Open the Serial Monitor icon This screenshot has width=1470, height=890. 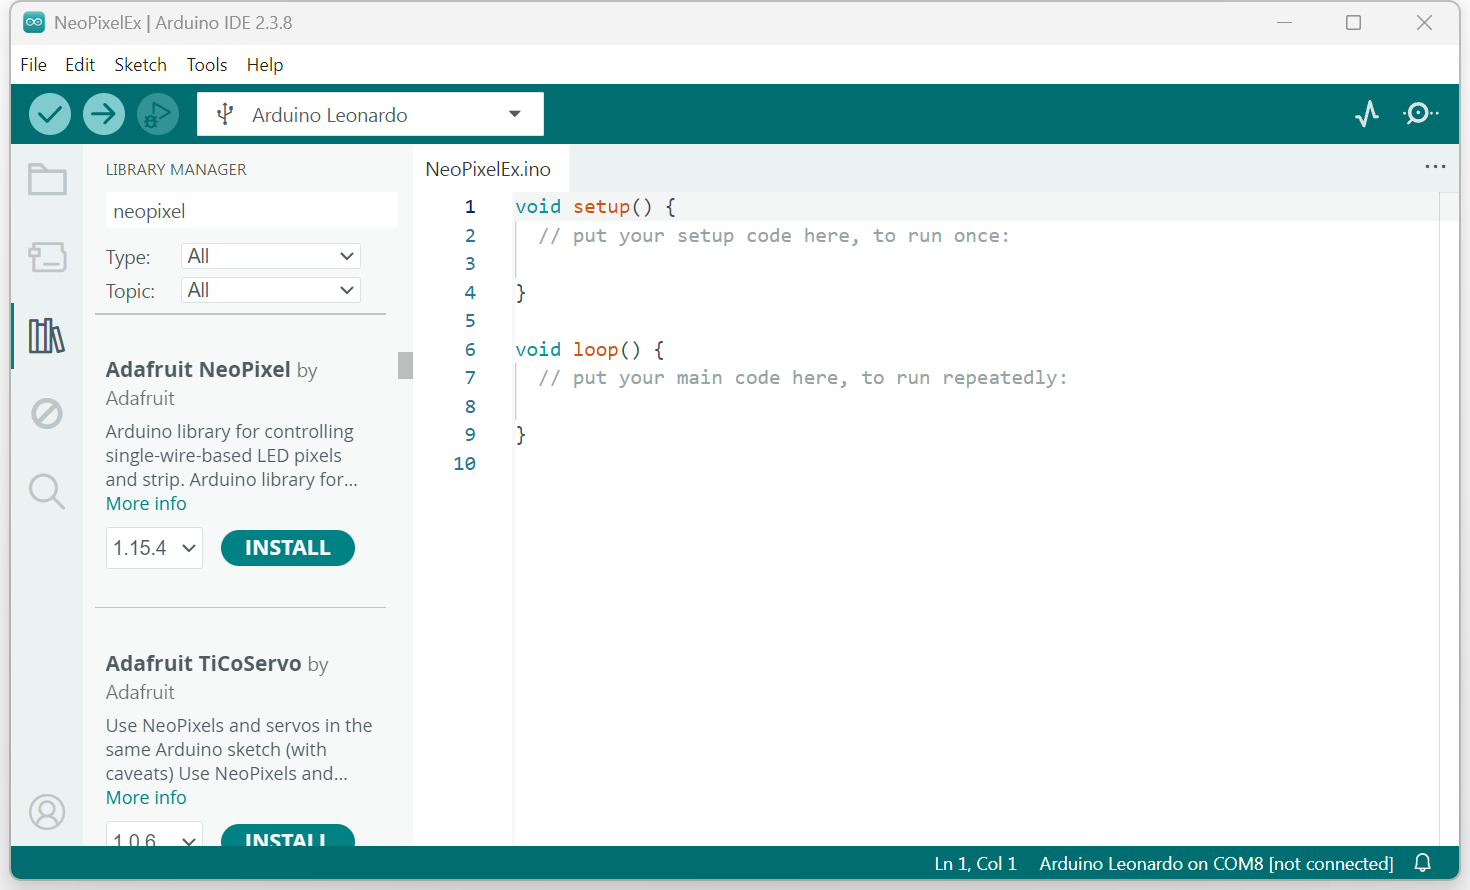1419,114
